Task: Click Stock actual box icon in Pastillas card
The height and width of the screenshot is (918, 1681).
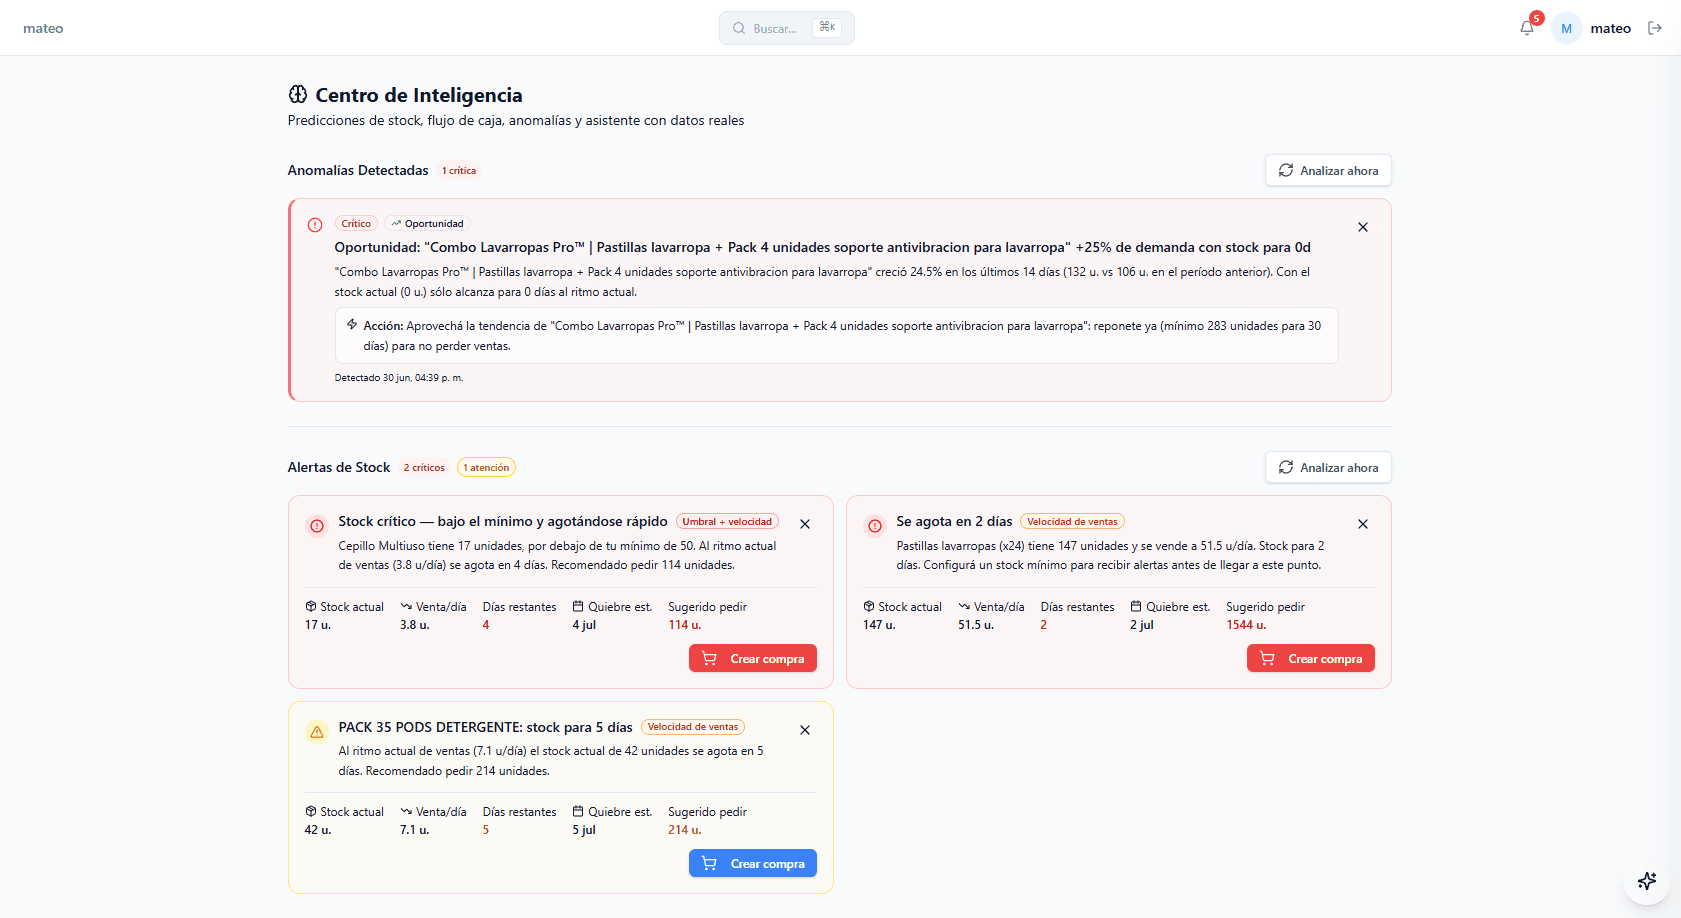Action: tap(869, 606)
